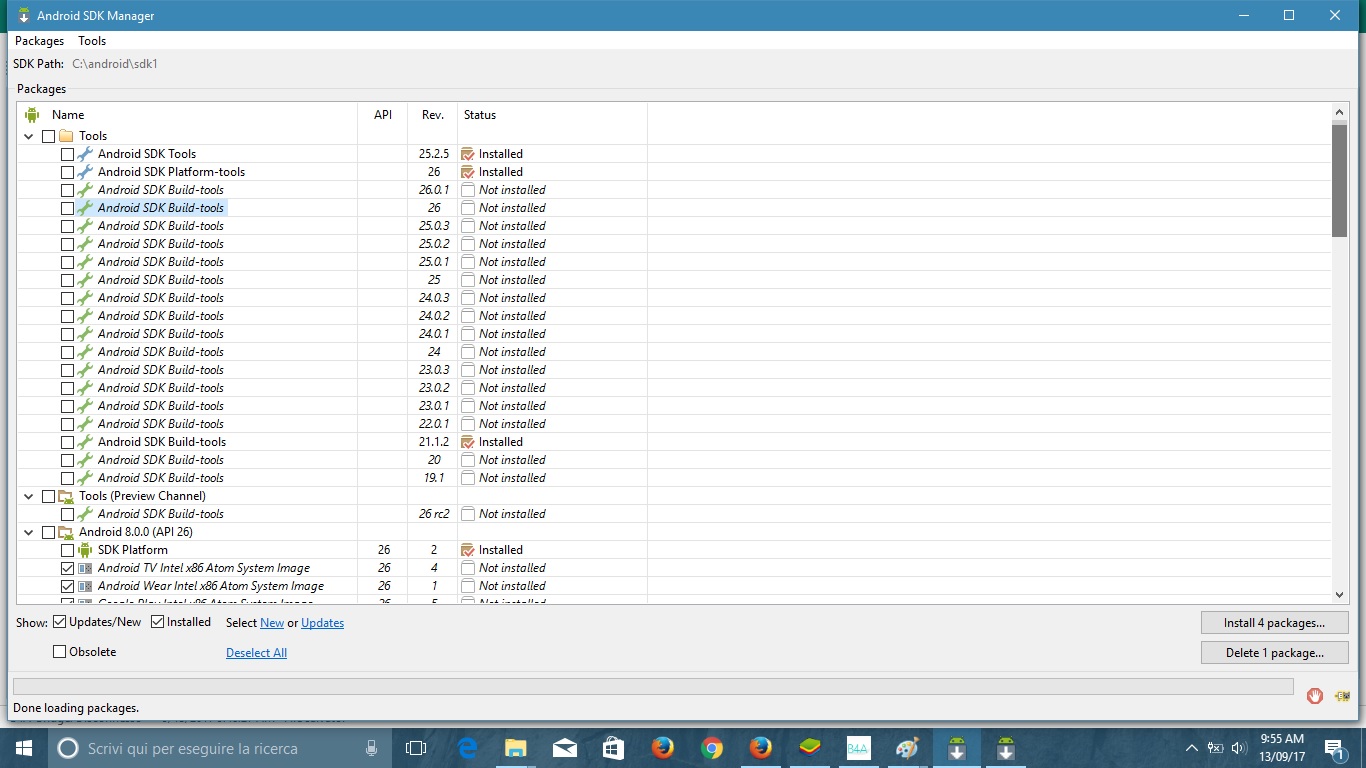This screenshot has height=768, width=1366.
Task: Toggle the Installed show filter
Action: pyautogui.click(x=158, y=622)
